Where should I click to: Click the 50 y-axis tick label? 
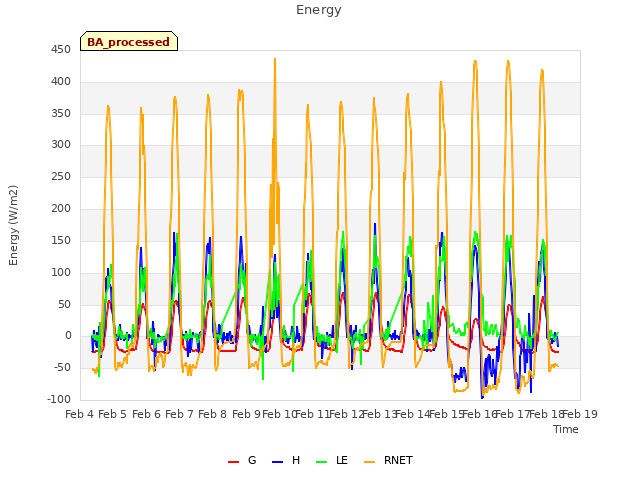tap(64, 304)
